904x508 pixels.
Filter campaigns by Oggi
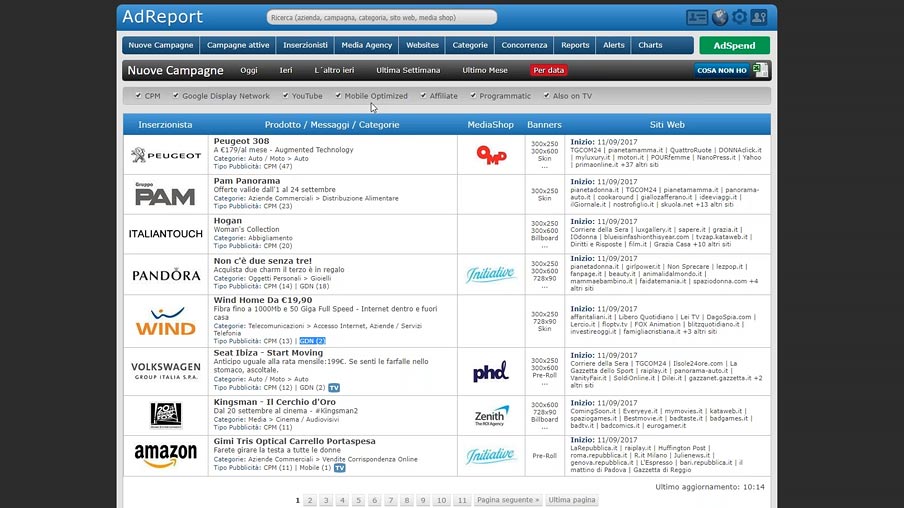248,70
